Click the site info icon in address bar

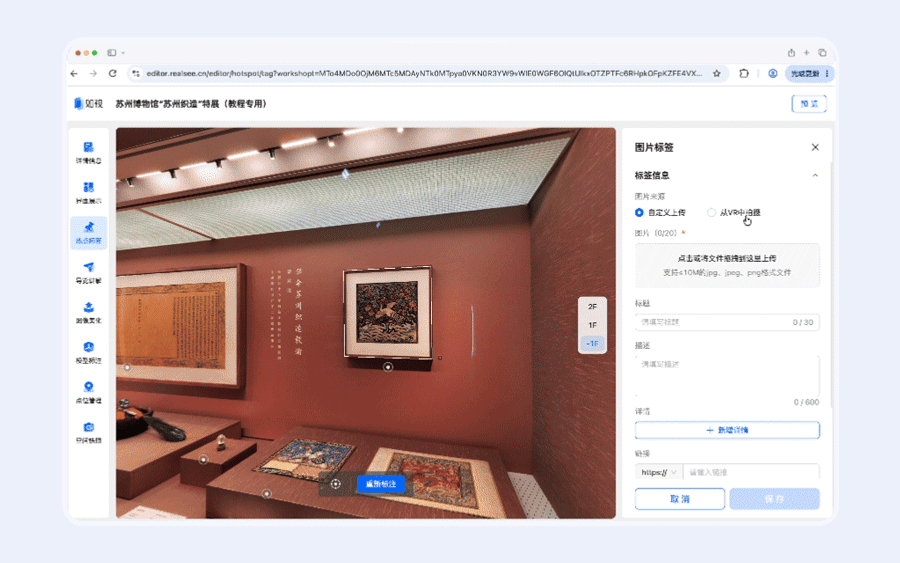coord(135,73)
